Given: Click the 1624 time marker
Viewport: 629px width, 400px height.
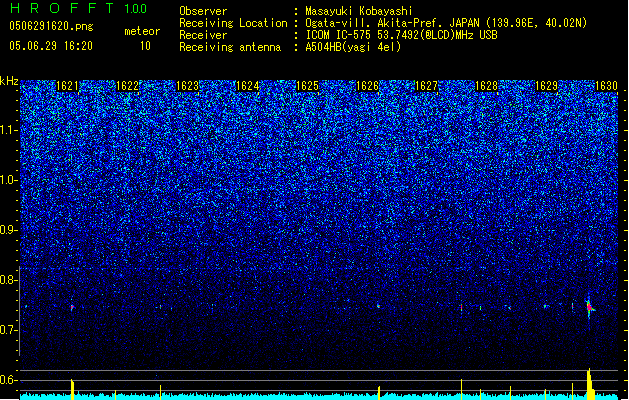Looking at the screenshot, I should (x=248, y=86).
